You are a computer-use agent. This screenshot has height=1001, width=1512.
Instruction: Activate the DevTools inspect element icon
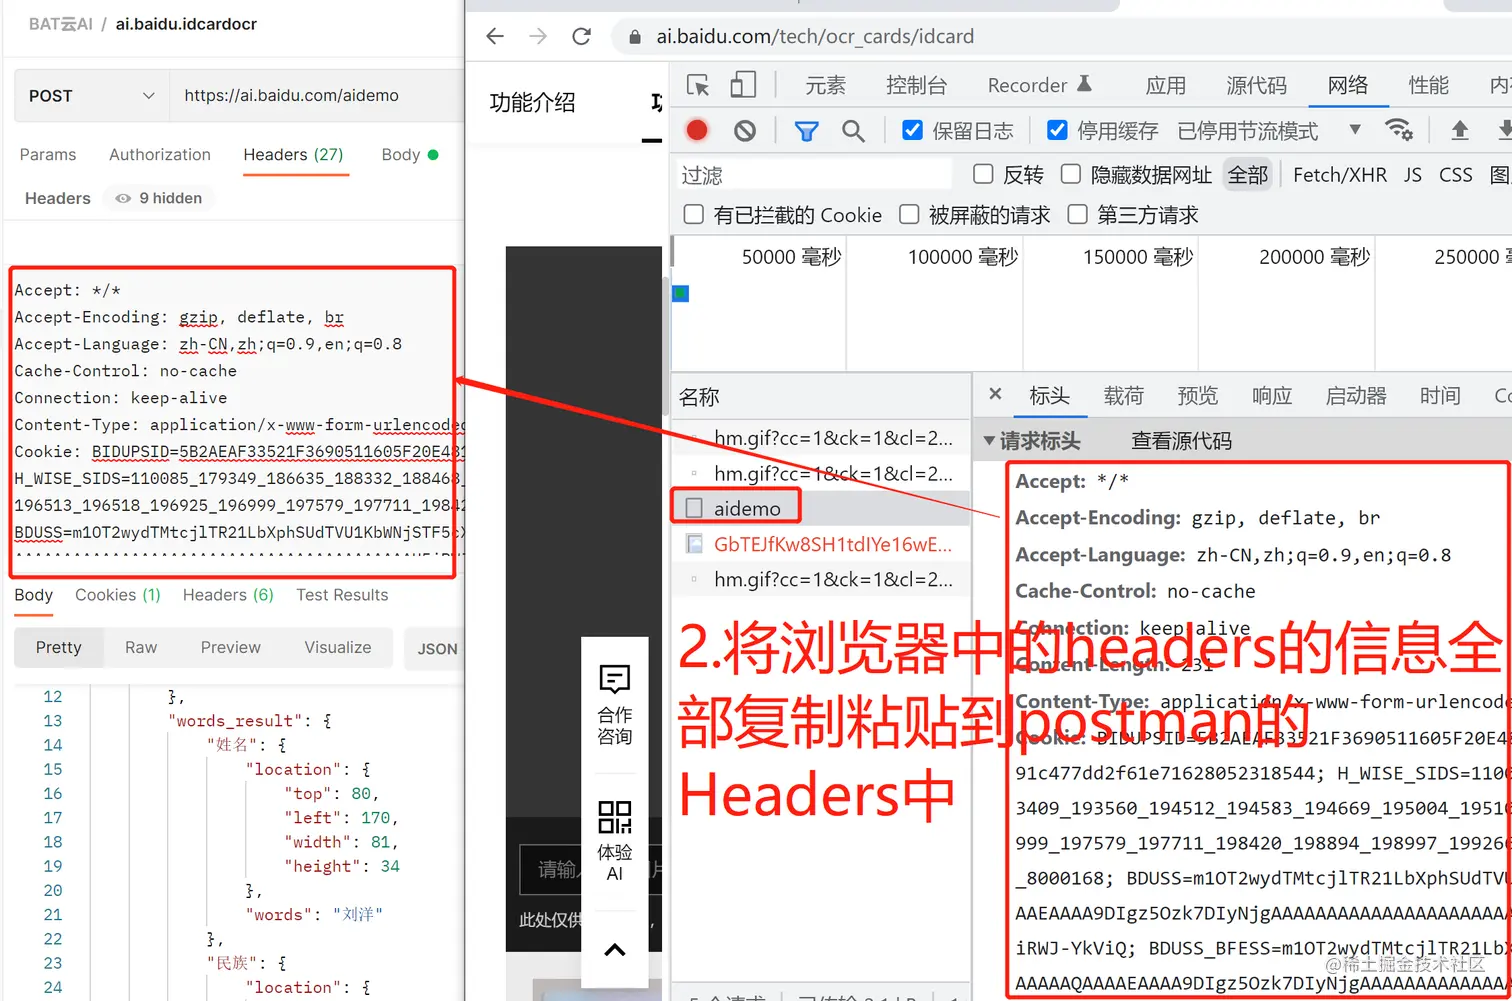coord(698,85)
